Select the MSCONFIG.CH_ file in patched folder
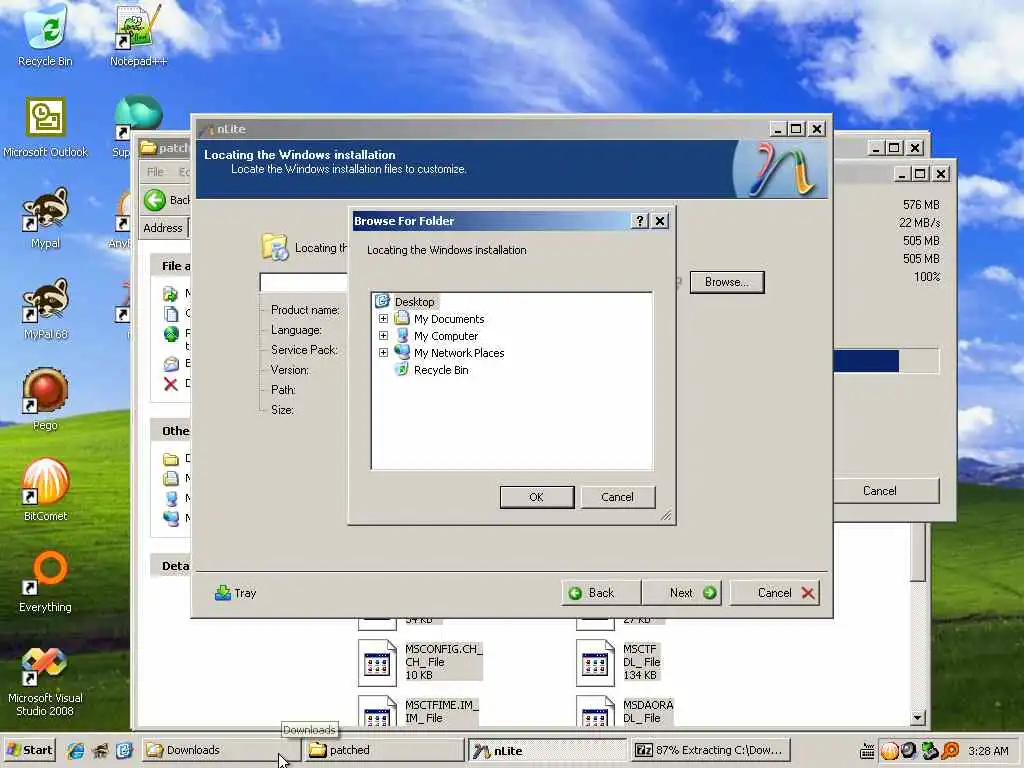The image size is (1024, 768). click(421, 662)
